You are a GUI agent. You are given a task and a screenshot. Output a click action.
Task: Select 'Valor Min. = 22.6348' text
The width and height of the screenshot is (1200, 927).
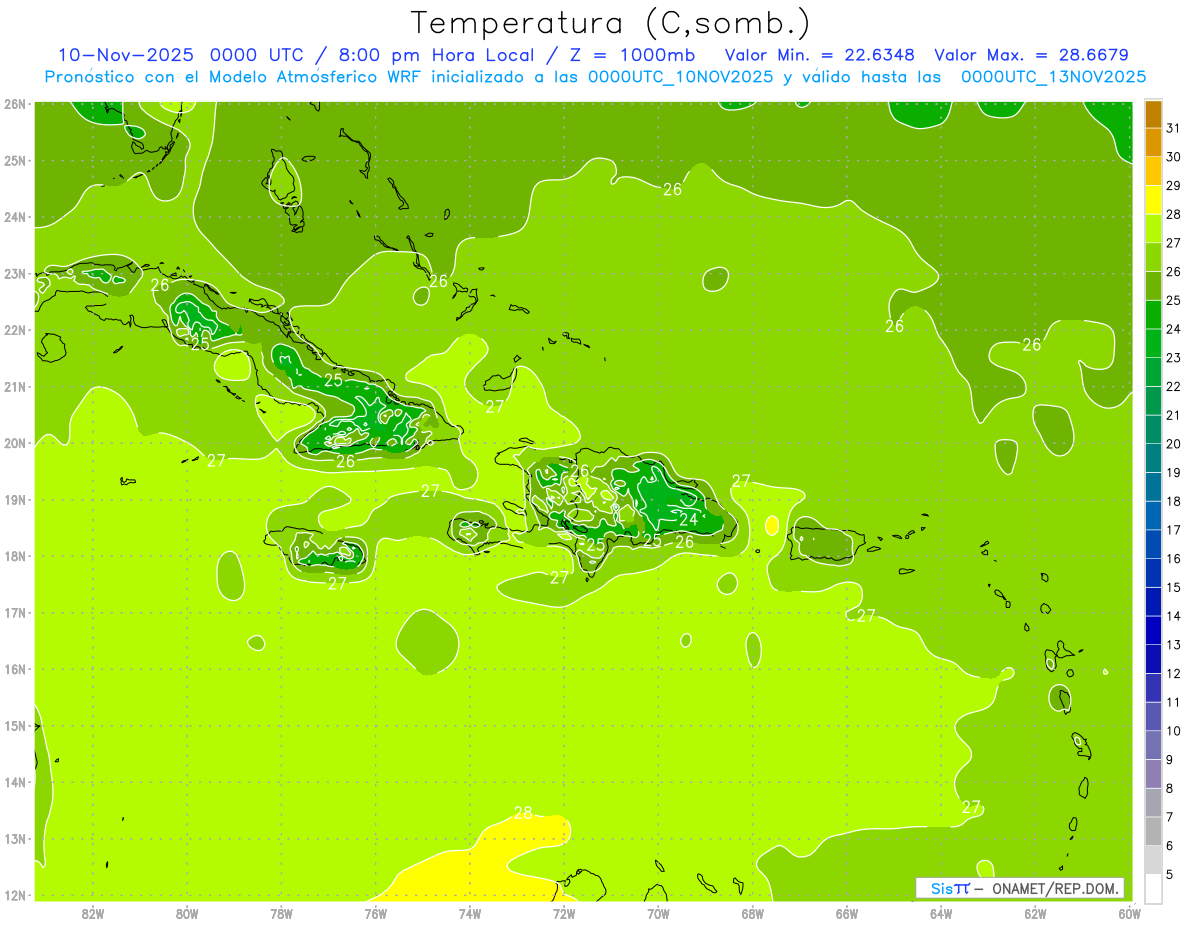[x=820, y=55]
